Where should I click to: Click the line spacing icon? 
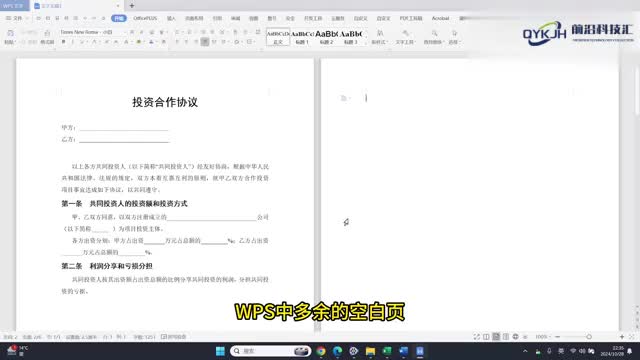point(224,42)
